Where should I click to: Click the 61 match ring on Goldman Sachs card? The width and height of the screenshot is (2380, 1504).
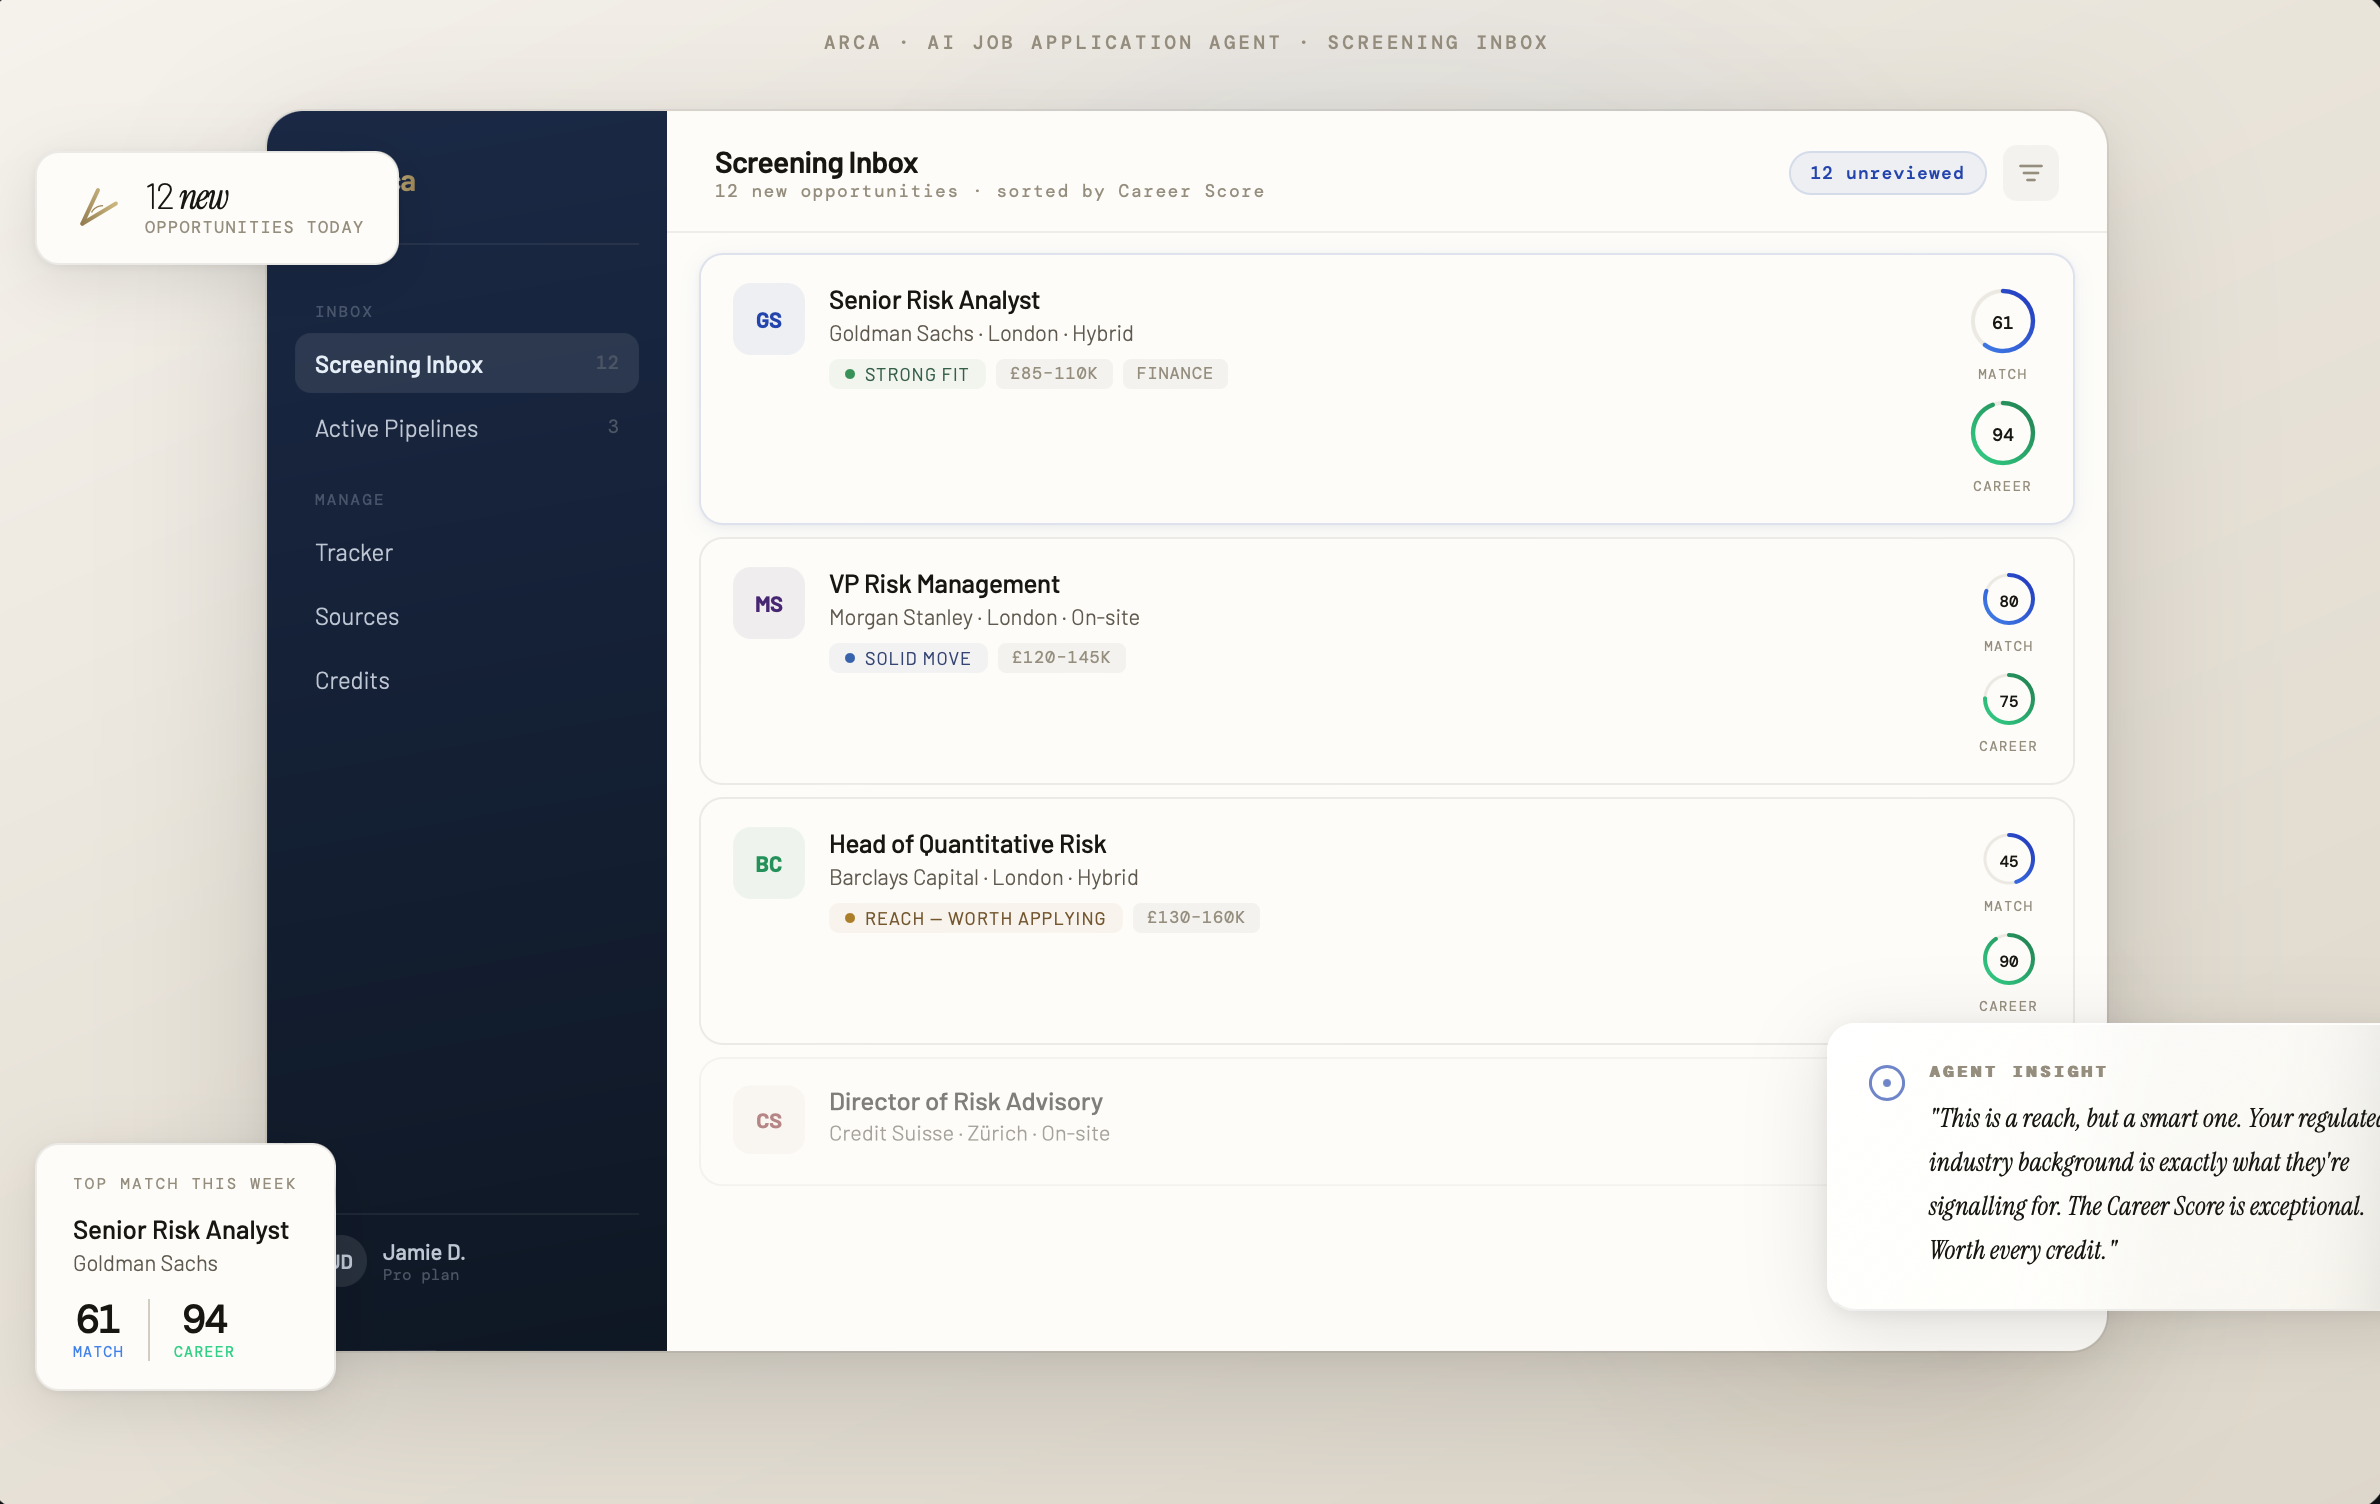[2002, 322]
